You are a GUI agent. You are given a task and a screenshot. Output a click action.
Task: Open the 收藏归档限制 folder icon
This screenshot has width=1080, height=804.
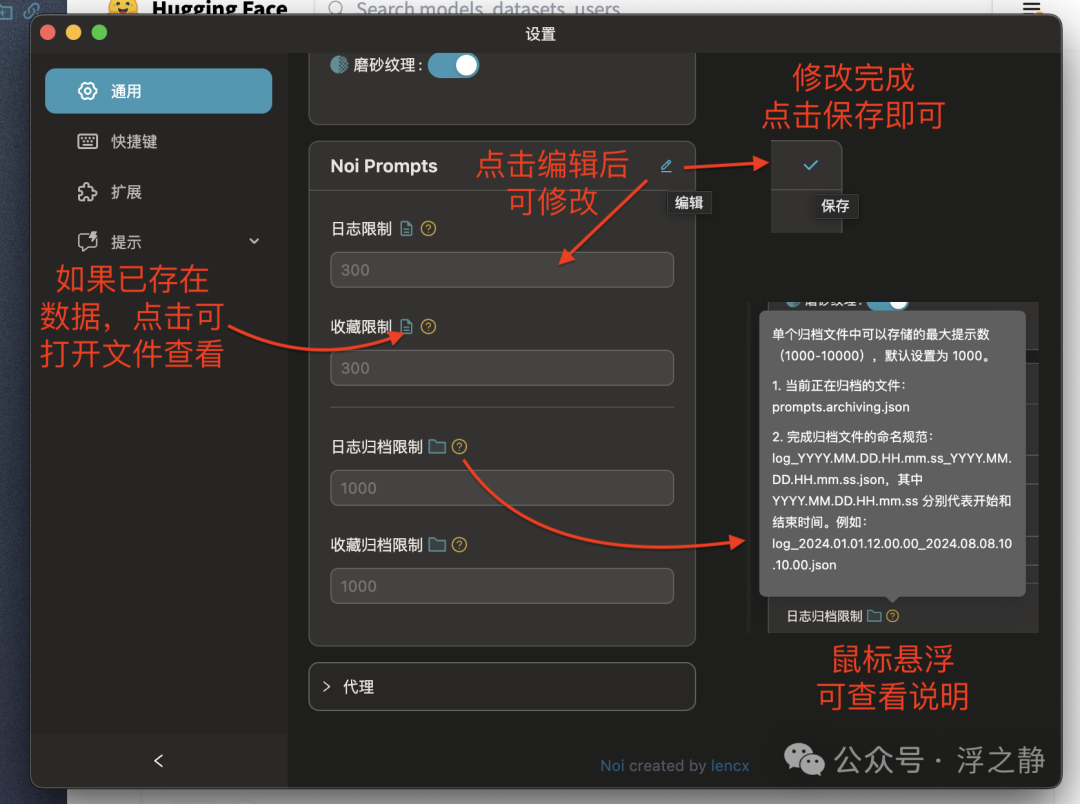pos(437,545)
